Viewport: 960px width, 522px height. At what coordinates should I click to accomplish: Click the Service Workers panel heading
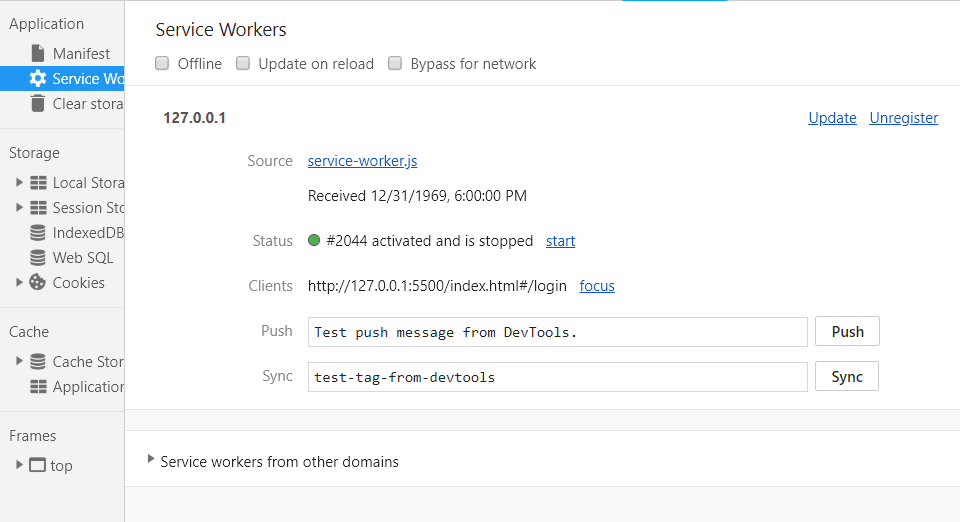pyautogui.click(x=221, y=30)
